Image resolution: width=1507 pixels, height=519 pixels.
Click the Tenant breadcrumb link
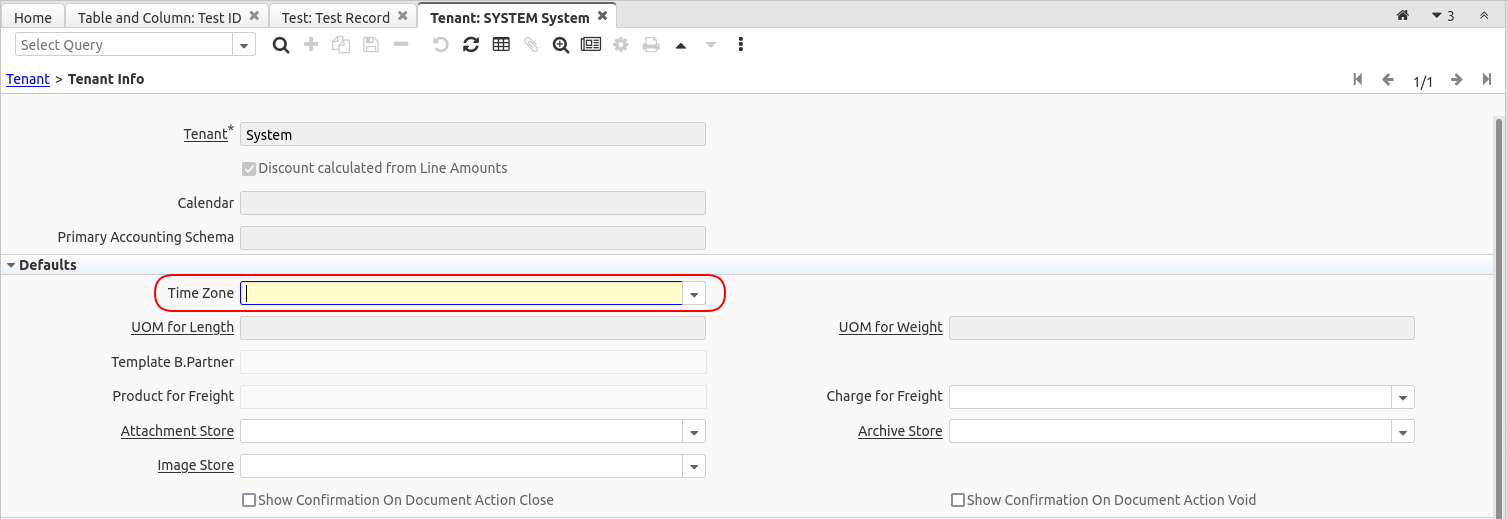[x=28, y=79]
